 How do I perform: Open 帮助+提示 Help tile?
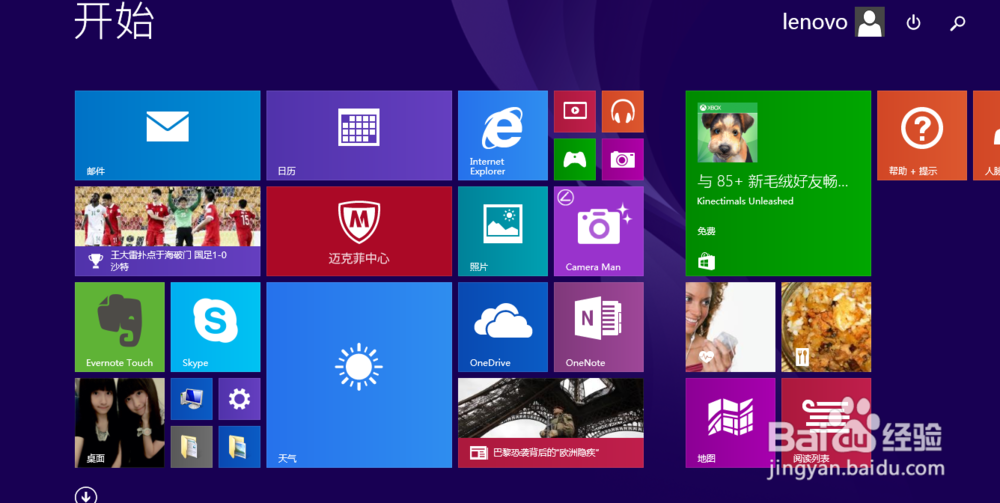coord(922,135)
